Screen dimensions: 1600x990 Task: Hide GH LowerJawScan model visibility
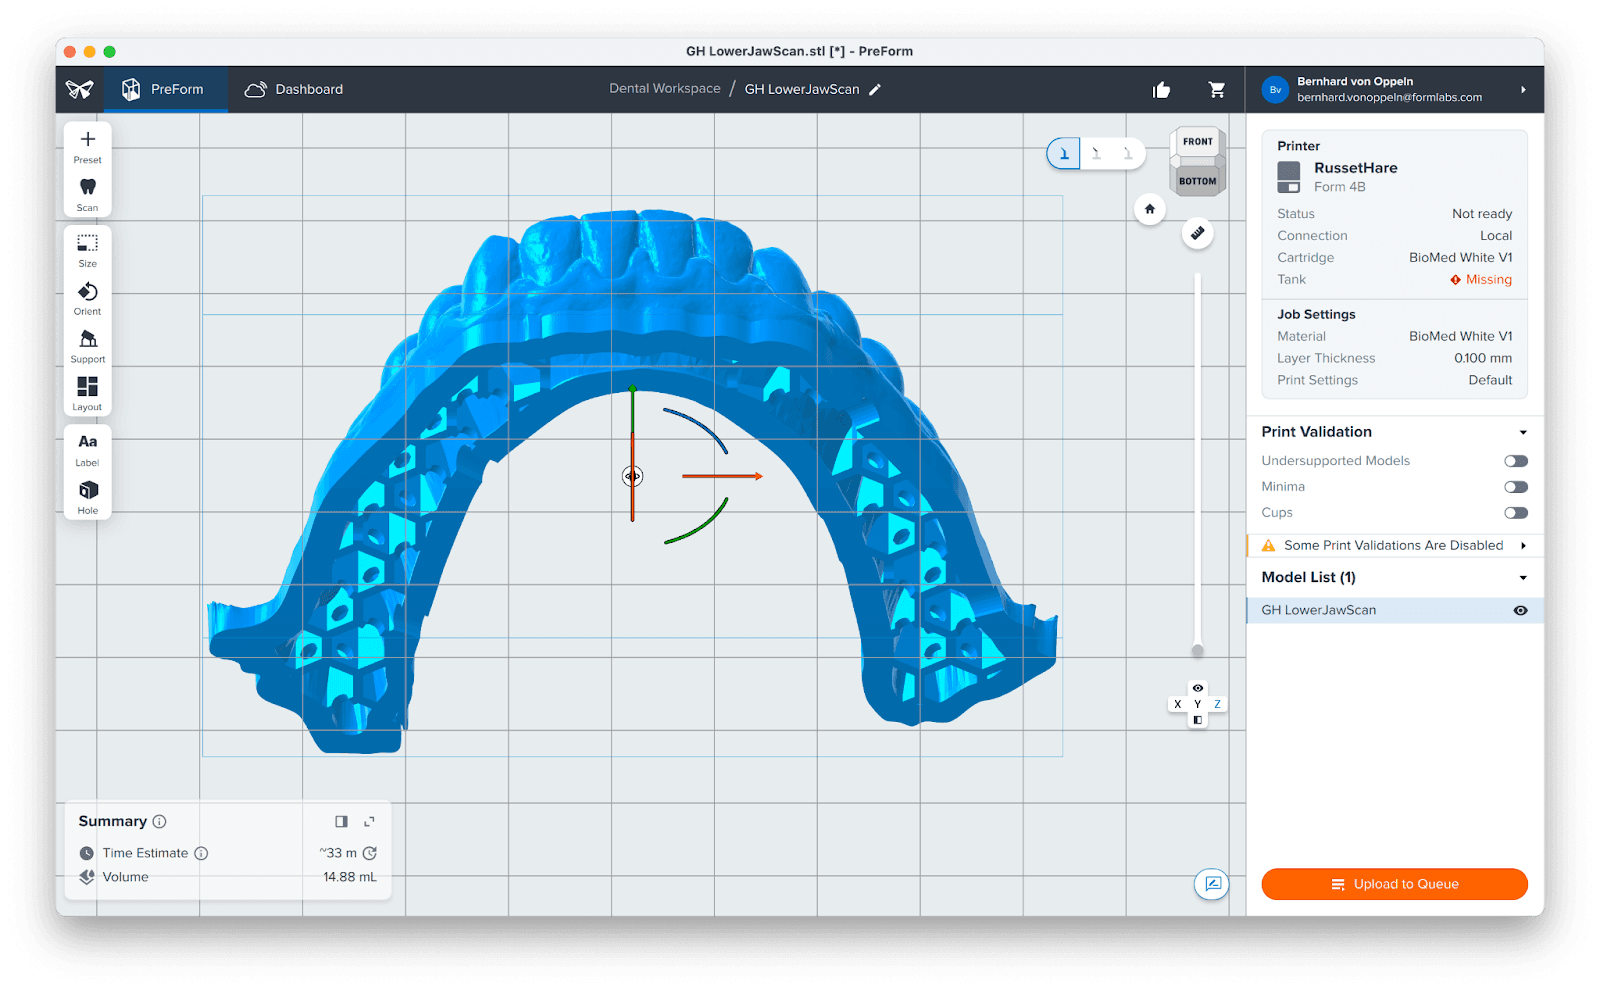click(1520, 610)
